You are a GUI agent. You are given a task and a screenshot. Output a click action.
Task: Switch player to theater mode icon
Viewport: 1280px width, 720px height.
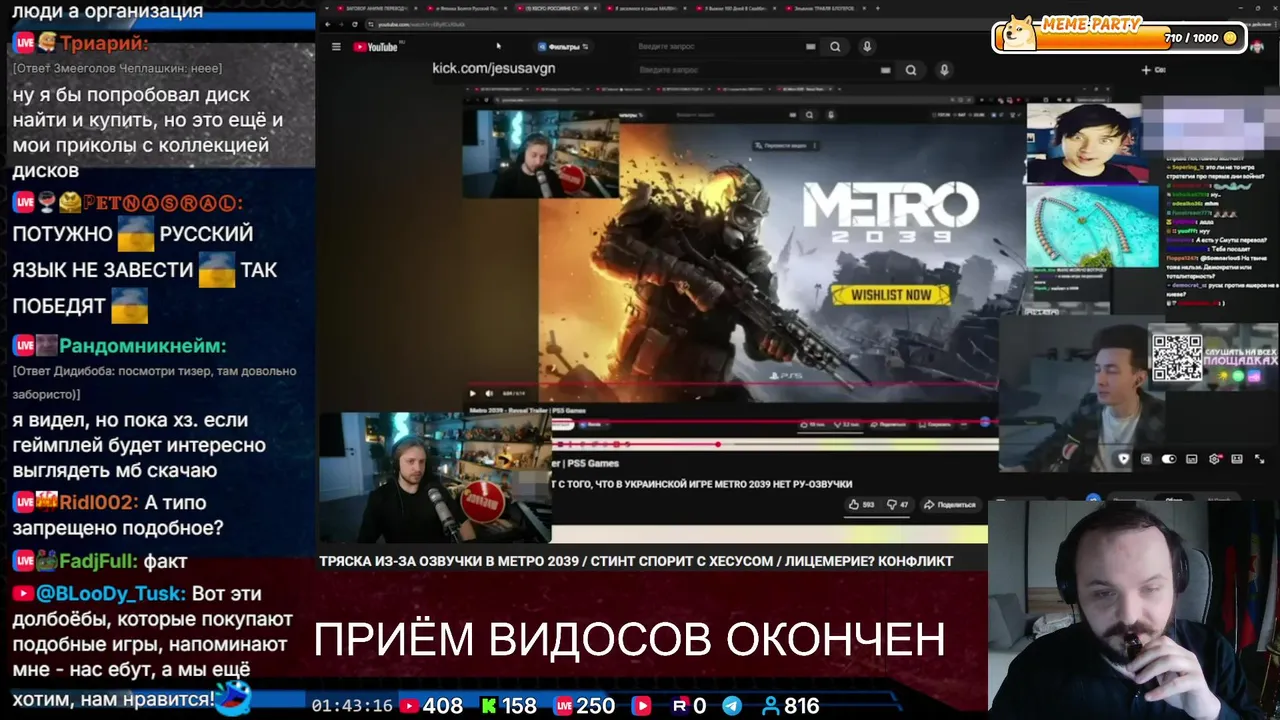click(x=1237, y=459)
